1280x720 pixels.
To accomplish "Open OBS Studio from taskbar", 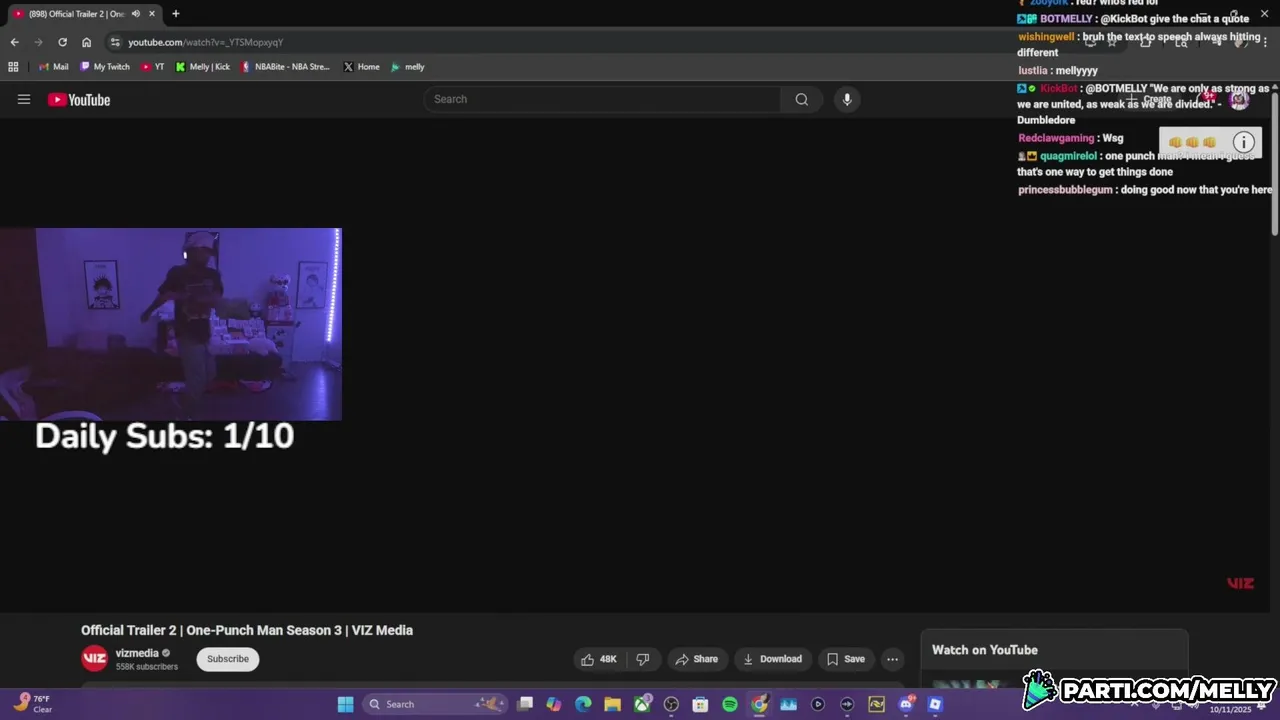I will tap(671, 704).
